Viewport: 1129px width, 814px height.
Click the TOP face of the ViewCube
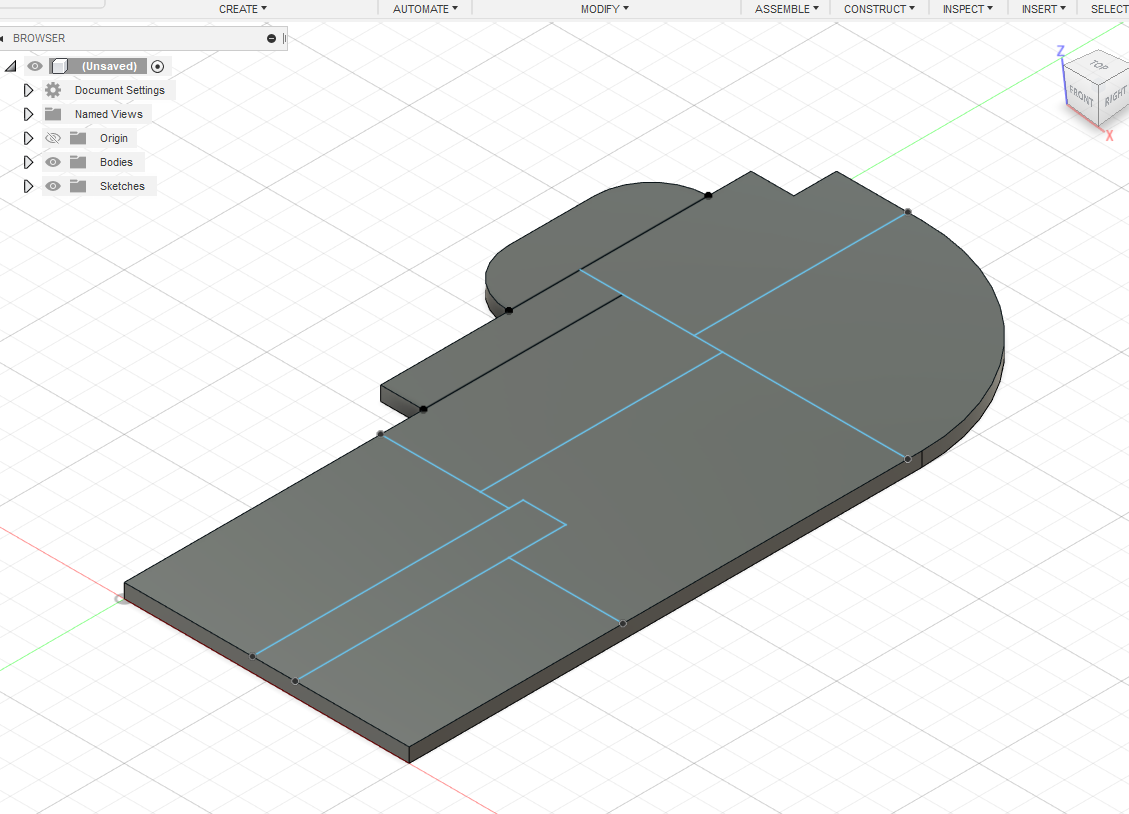tap(1098, 65)
